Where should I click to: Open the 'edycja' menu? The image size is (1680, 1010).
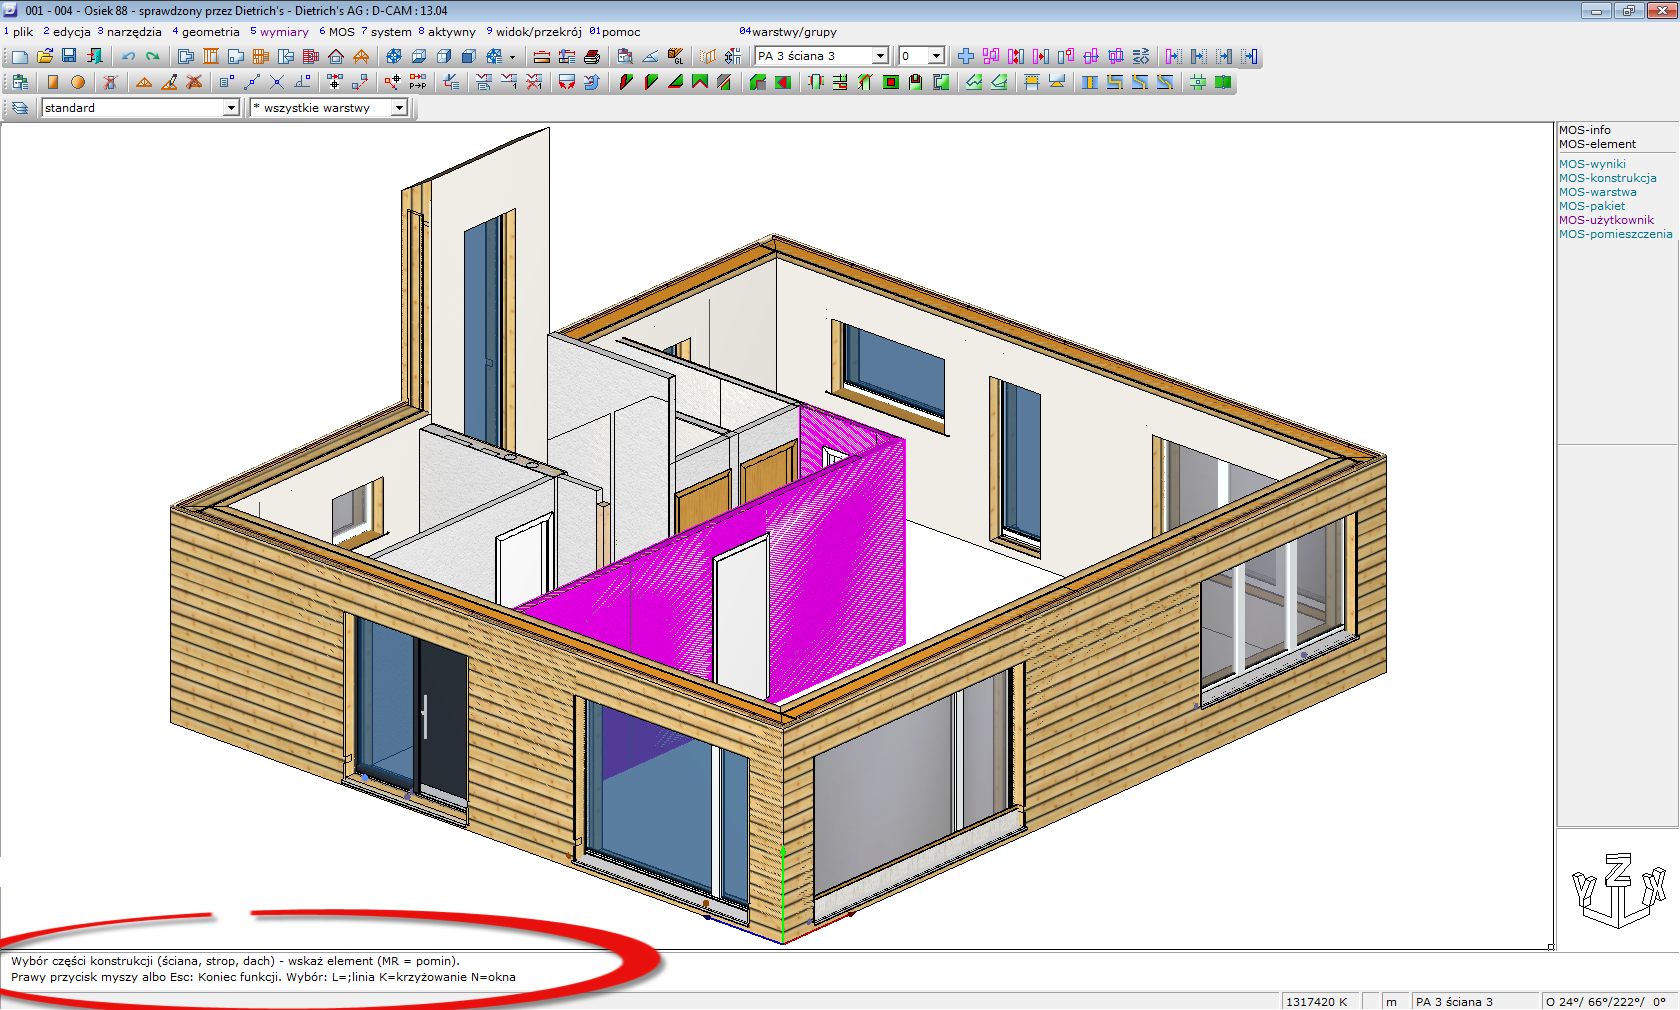(x=71, y=32)
